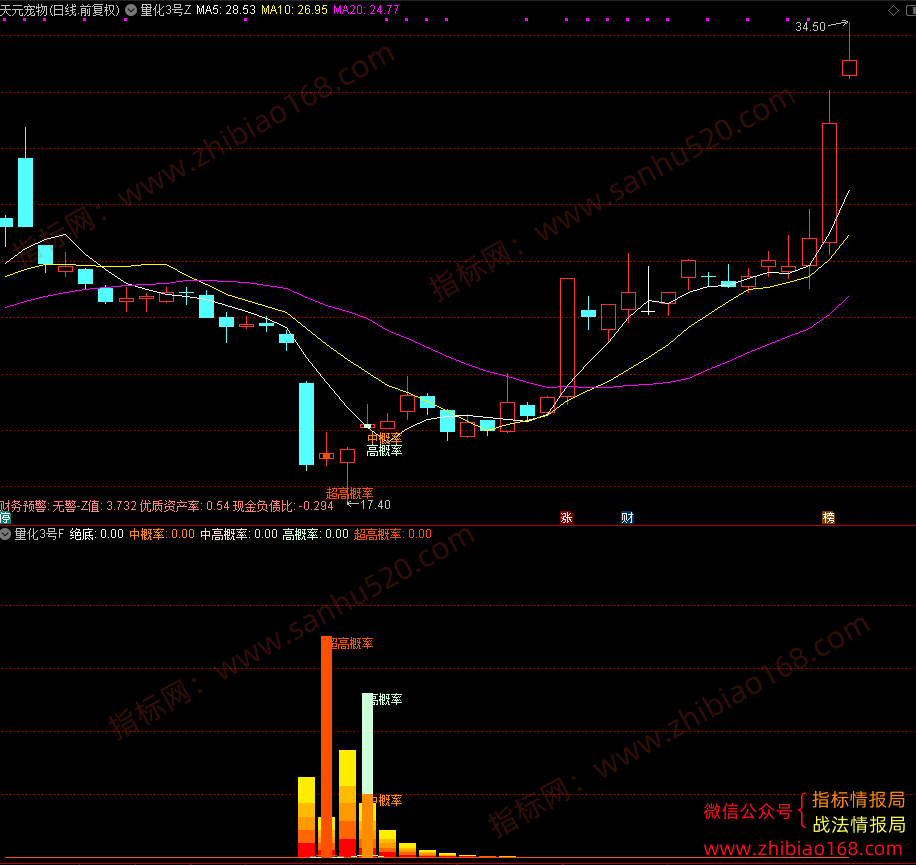Image resolution: width=916 pixels, height=865 pixels.
Task: Select the pale green 高概率 histogram bar
Action: coord(367,744)
